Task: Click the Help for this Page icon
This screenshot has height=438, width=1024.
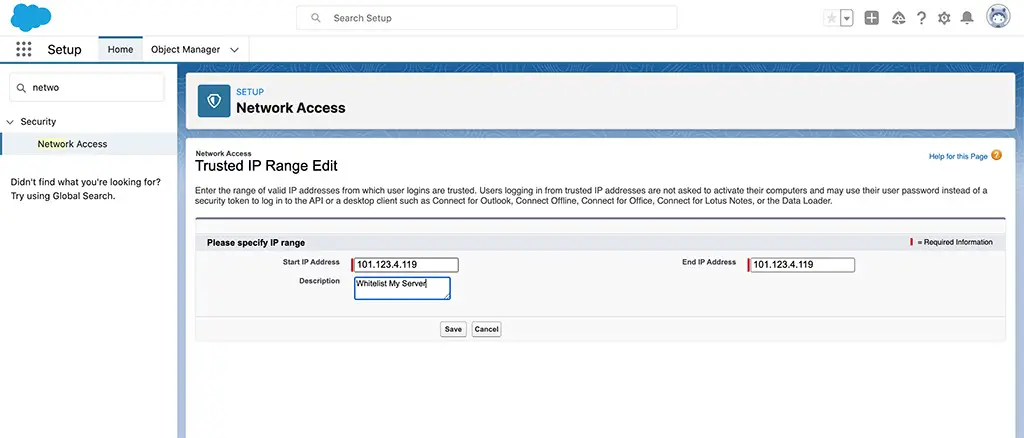Action: tap(996, 155)
